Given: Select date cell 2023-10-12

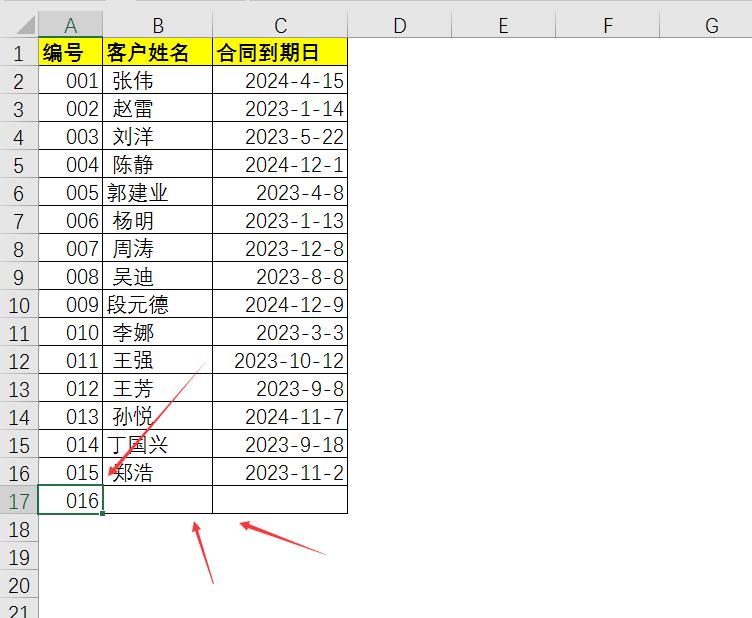Looking at the screenshot, I should (x=280, y=360).
